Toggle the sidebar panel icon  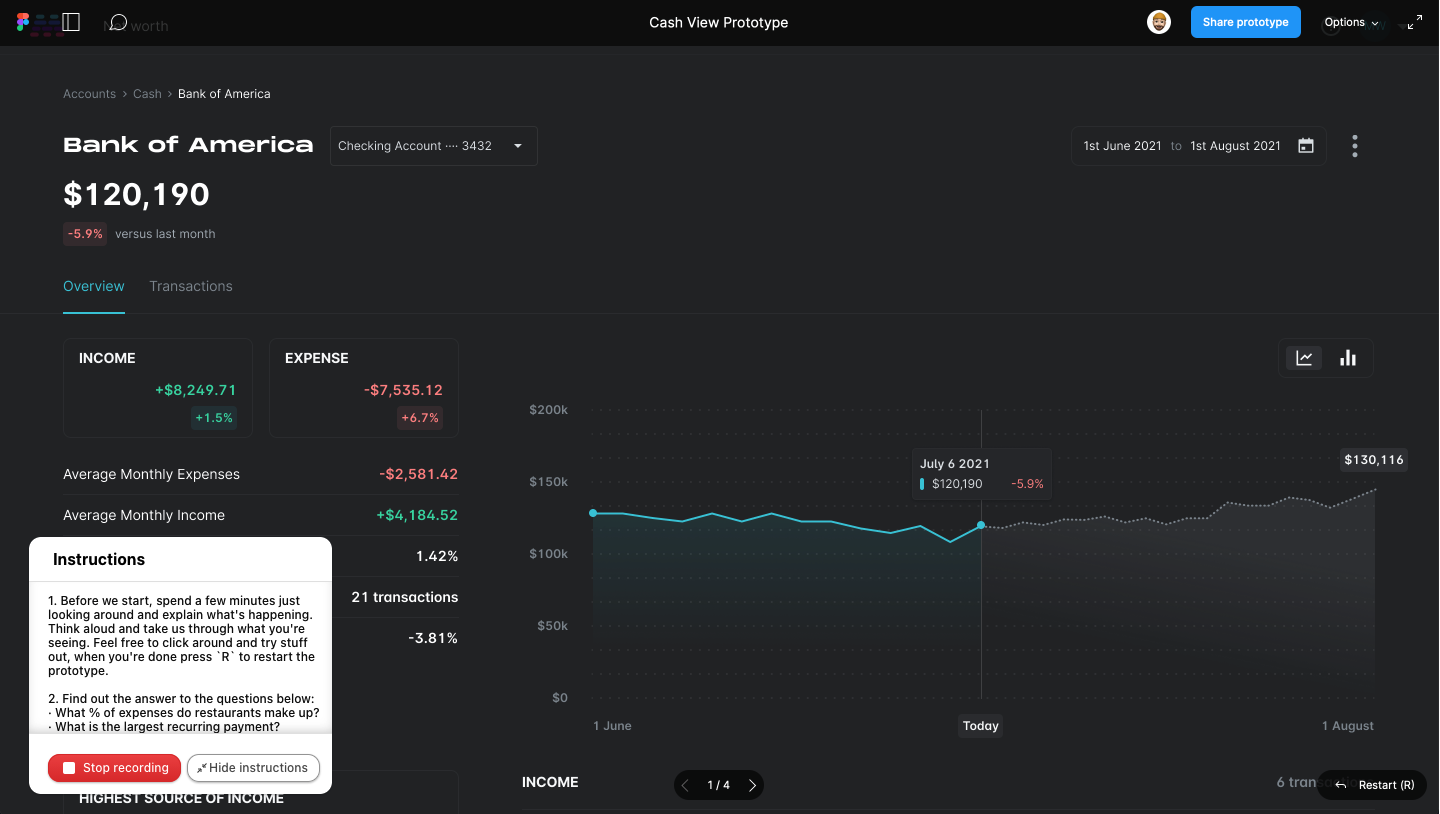click(x=70, y=22)
